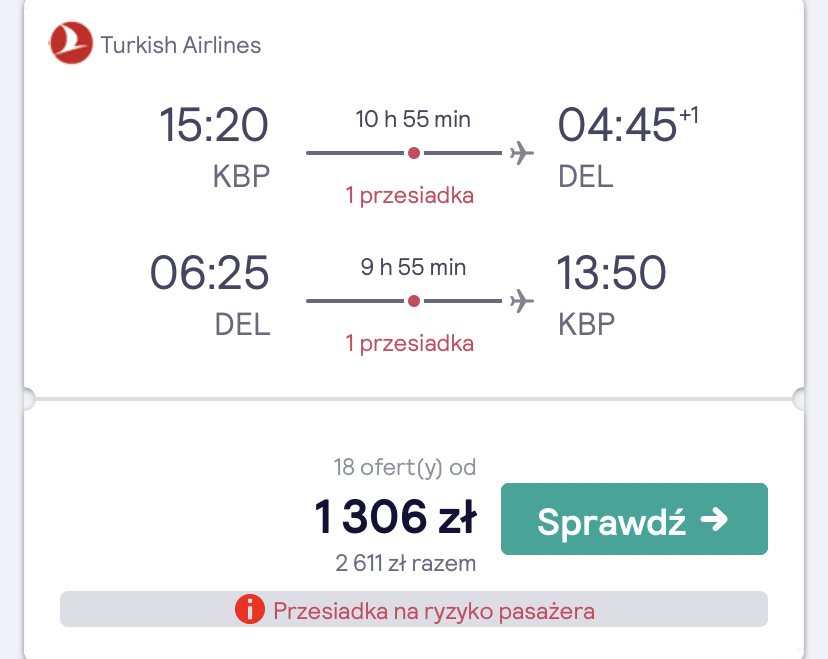Screen dimensions: 828x659
Task: Select the 1 przesiadka label on return flight
Action: tap(410, 344)
